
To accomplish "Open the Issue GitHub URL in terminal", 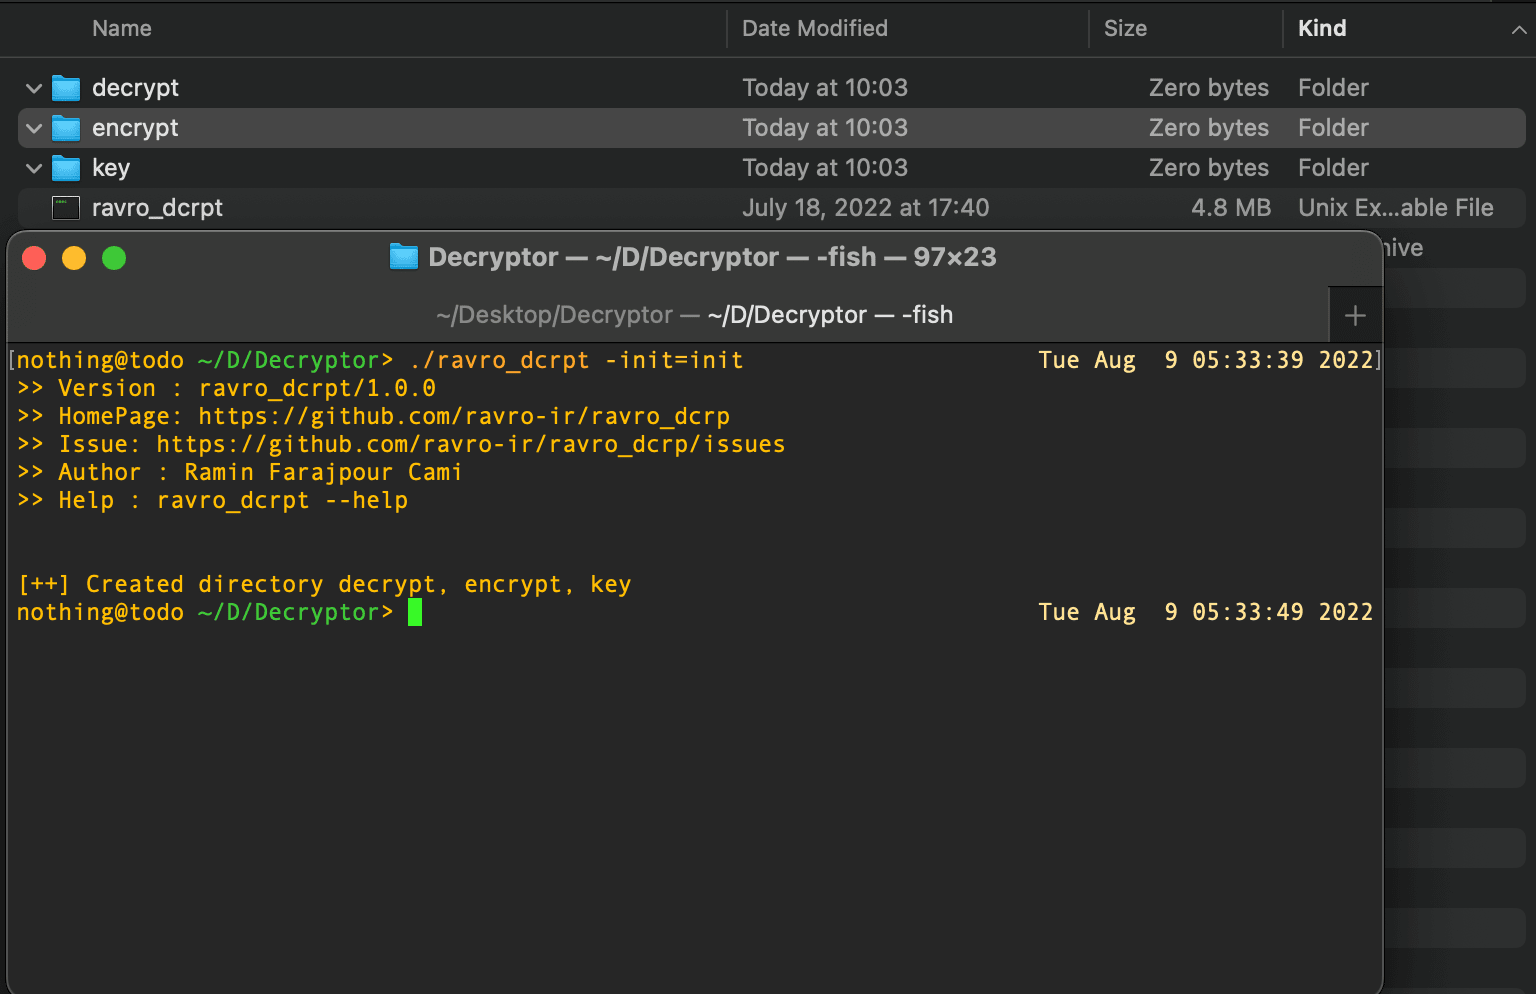I will 471,444.
